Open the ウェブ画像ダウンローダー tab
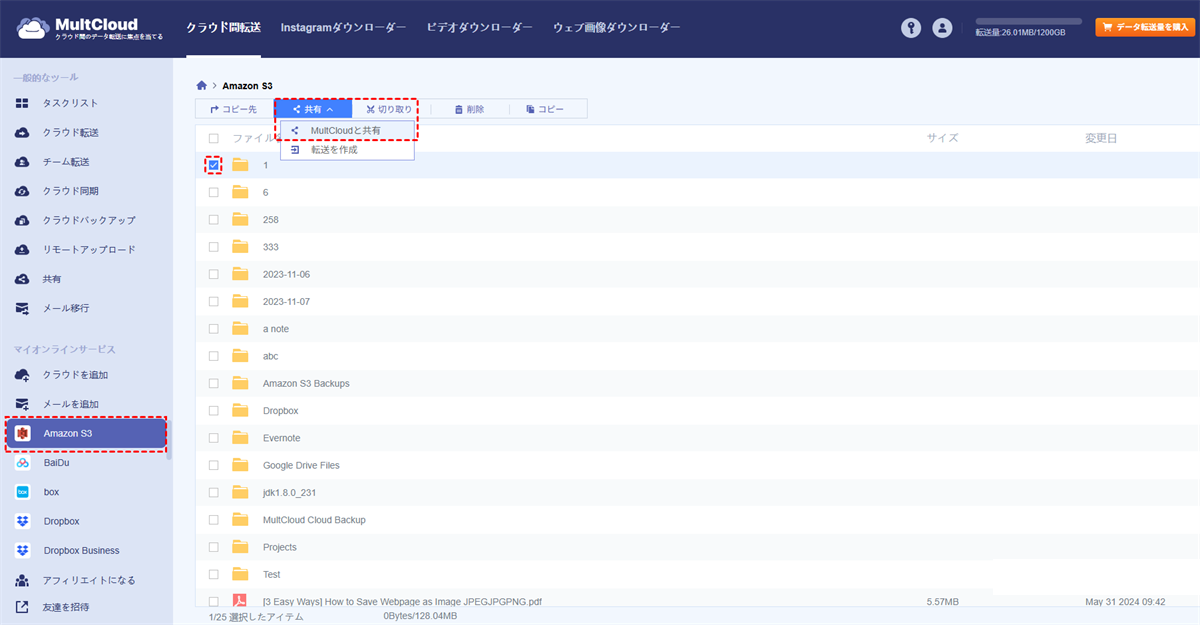The width and height of the screenshot is (1200, 625). pyautogui.click(x=617, y=28)
